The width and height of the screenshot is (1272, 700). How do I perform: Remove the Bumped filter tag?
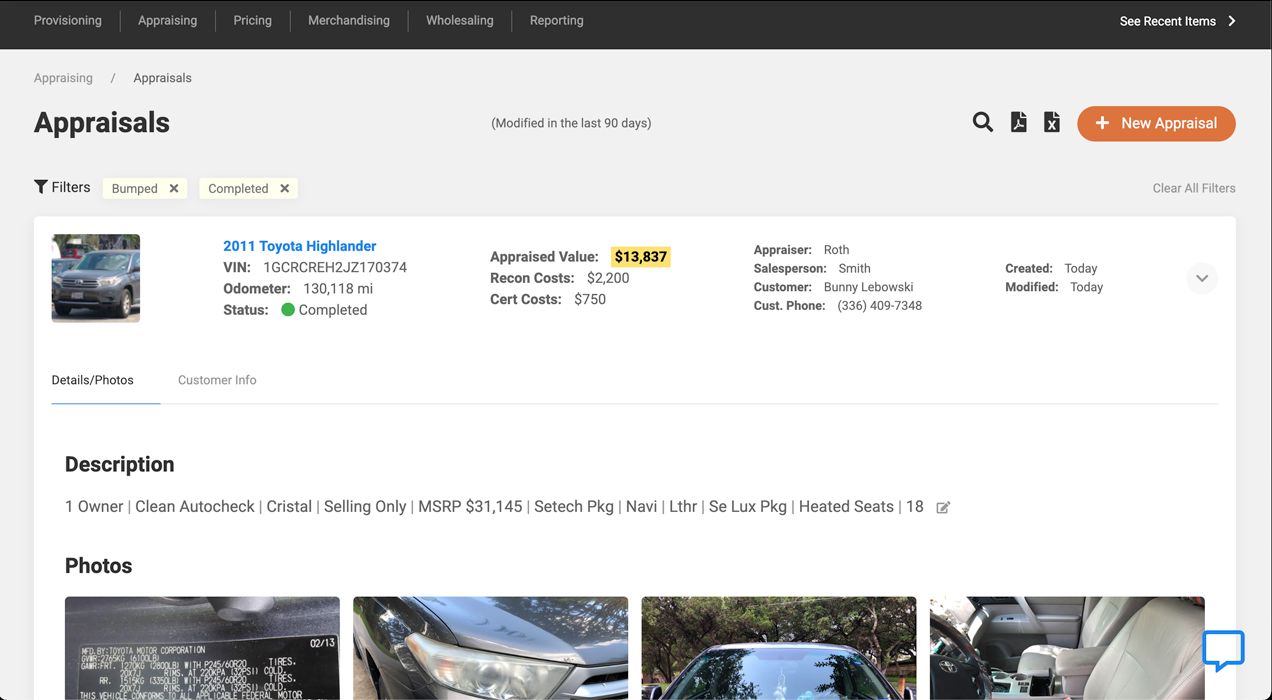(174, 188)
